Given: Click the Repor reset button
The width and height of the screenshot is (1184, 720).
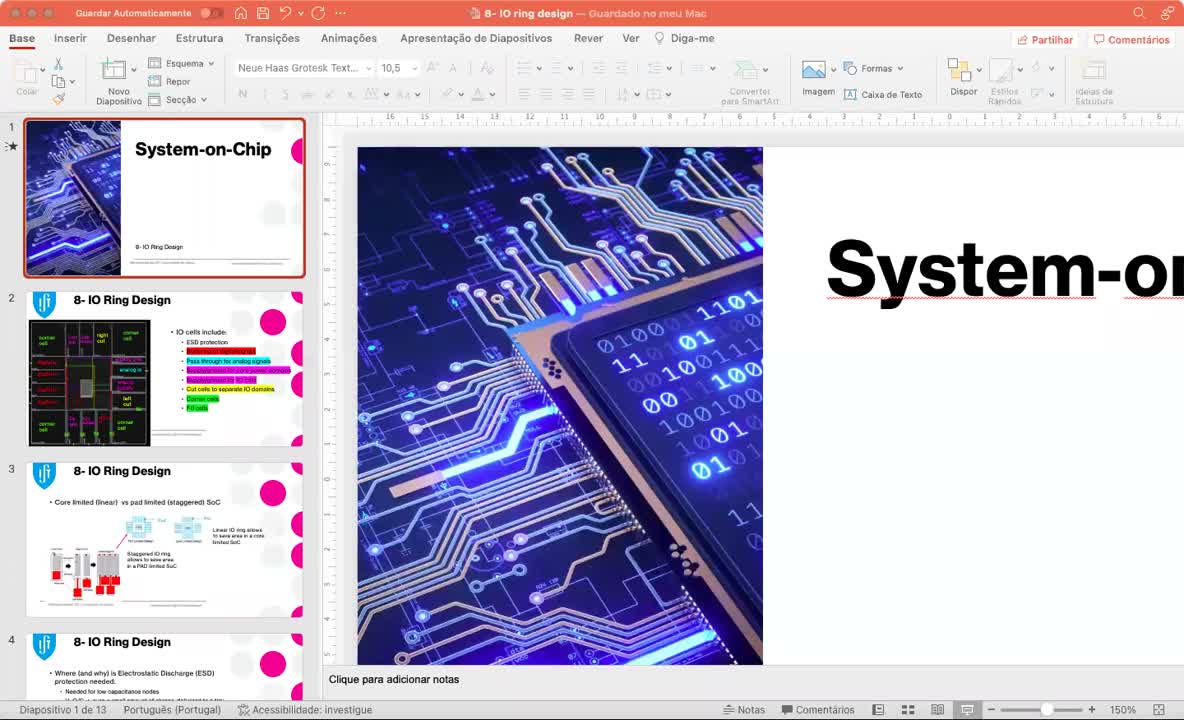Looking at the screenshot, I should click(x=170, y=82).
